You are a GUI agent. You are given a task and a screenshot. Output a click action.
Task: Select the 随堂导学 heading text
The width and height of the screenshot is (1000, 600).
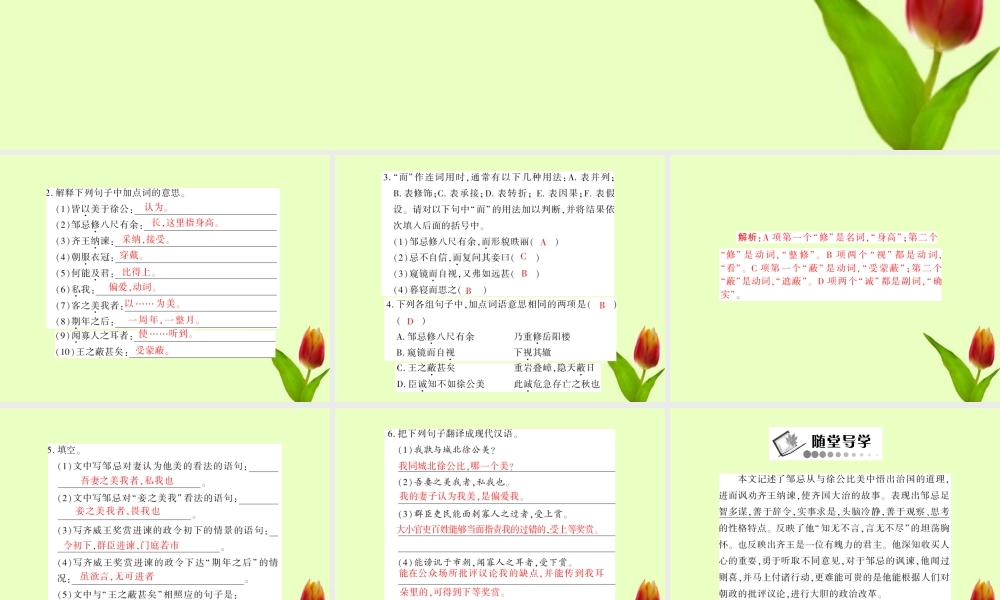[x=841, y=441]
